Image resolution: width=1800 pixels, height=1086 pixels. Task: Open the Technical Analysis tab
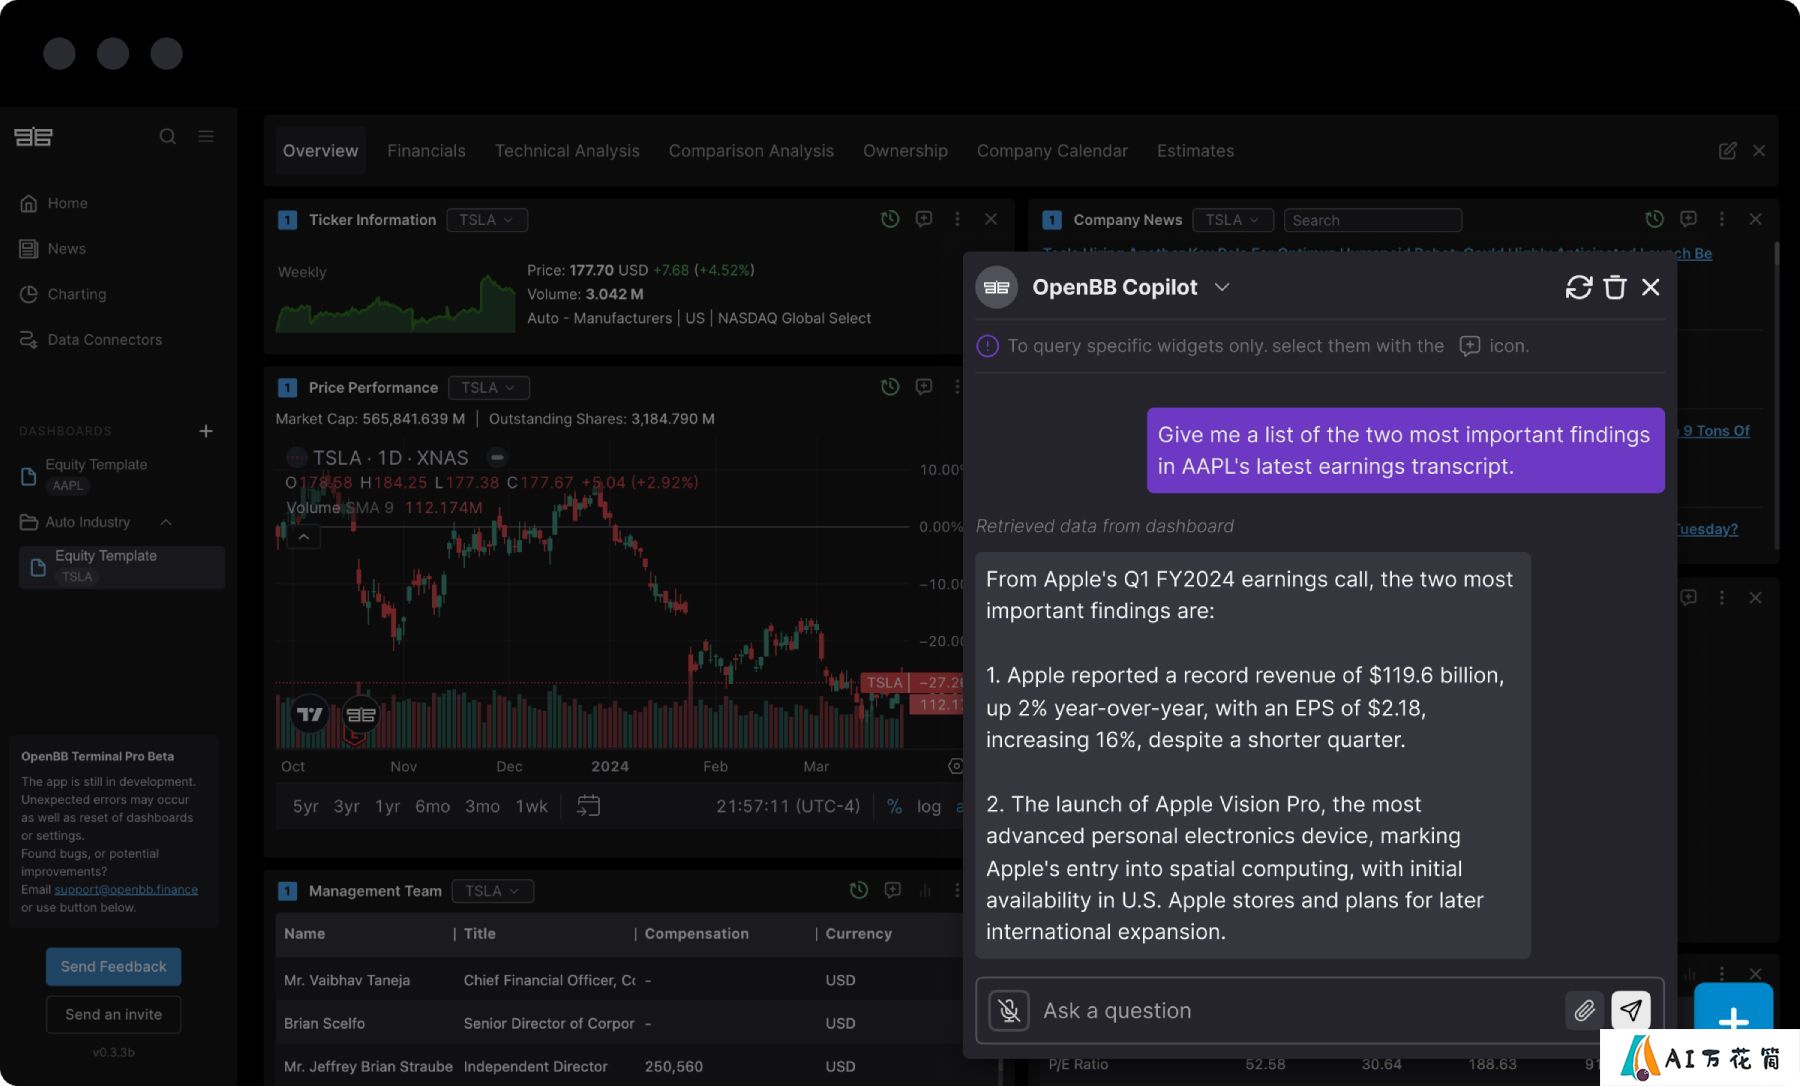[567, 151]
